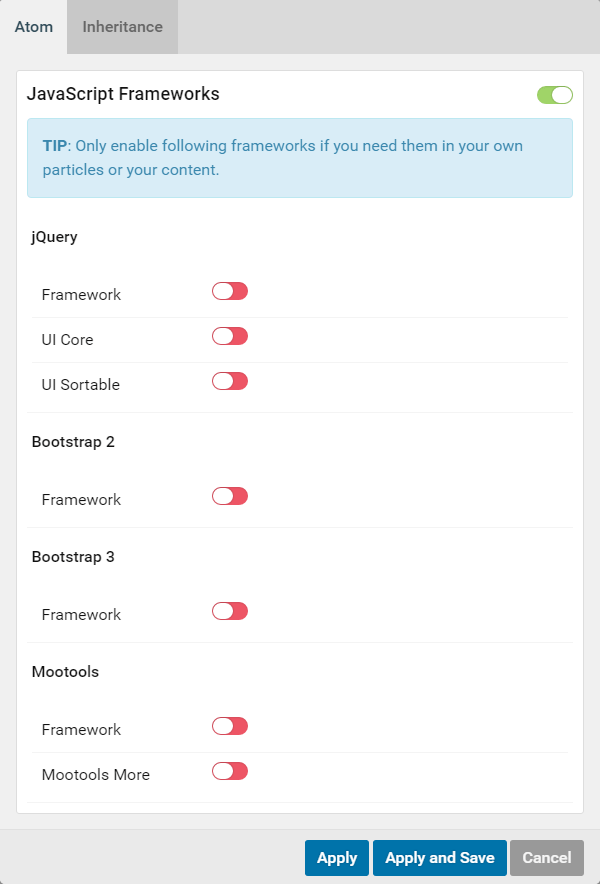Click the Bootstrap 2 section heading

click(73, 441)
